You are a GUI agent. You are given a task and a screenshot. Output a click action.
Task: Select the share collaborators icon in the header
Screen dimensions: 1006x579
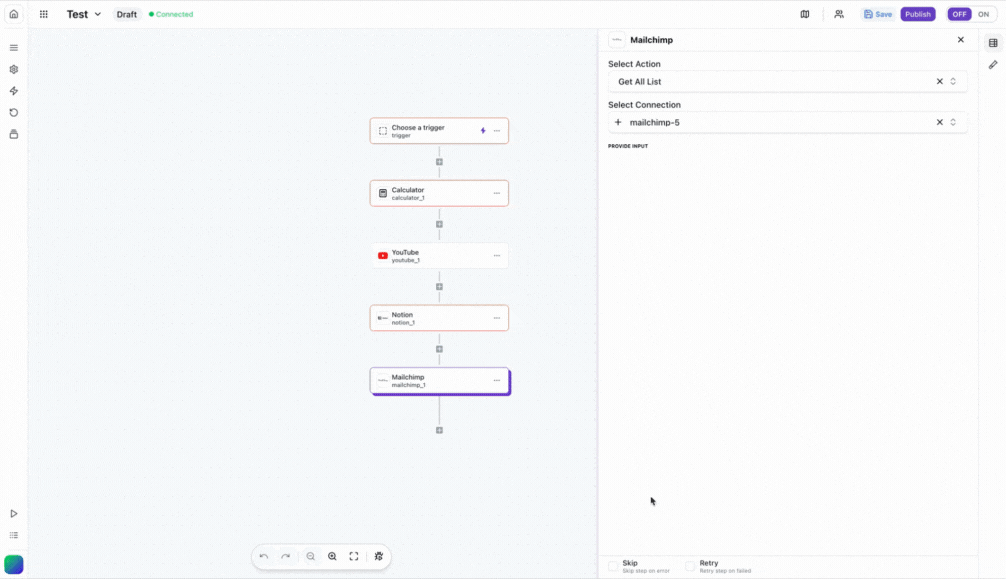point(839,14)
